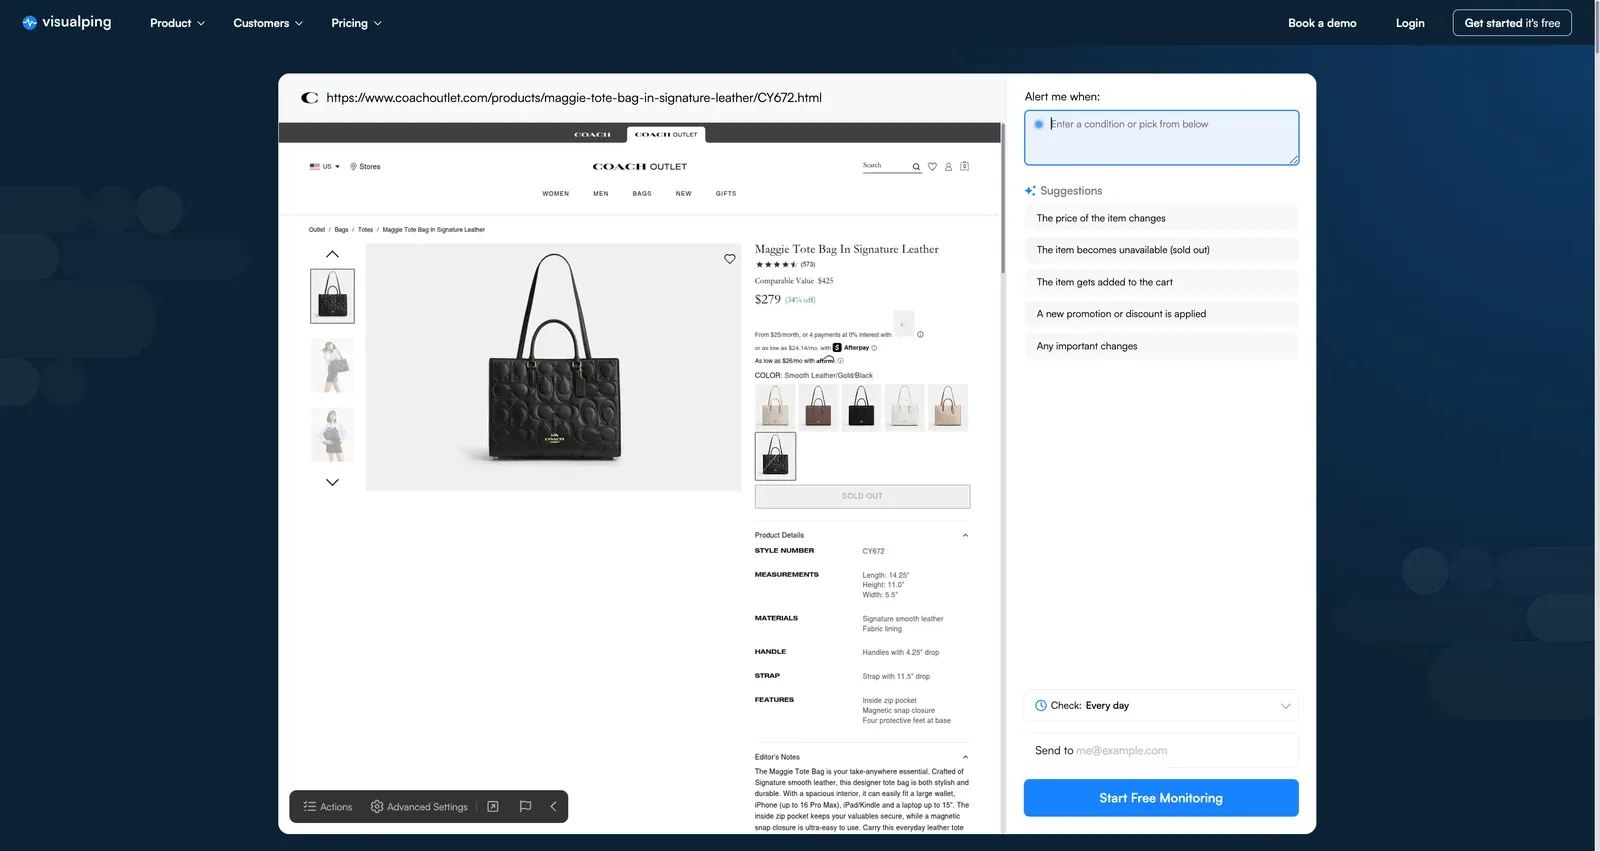
Task: Open the MEN menu
Action: pos(601,194)
